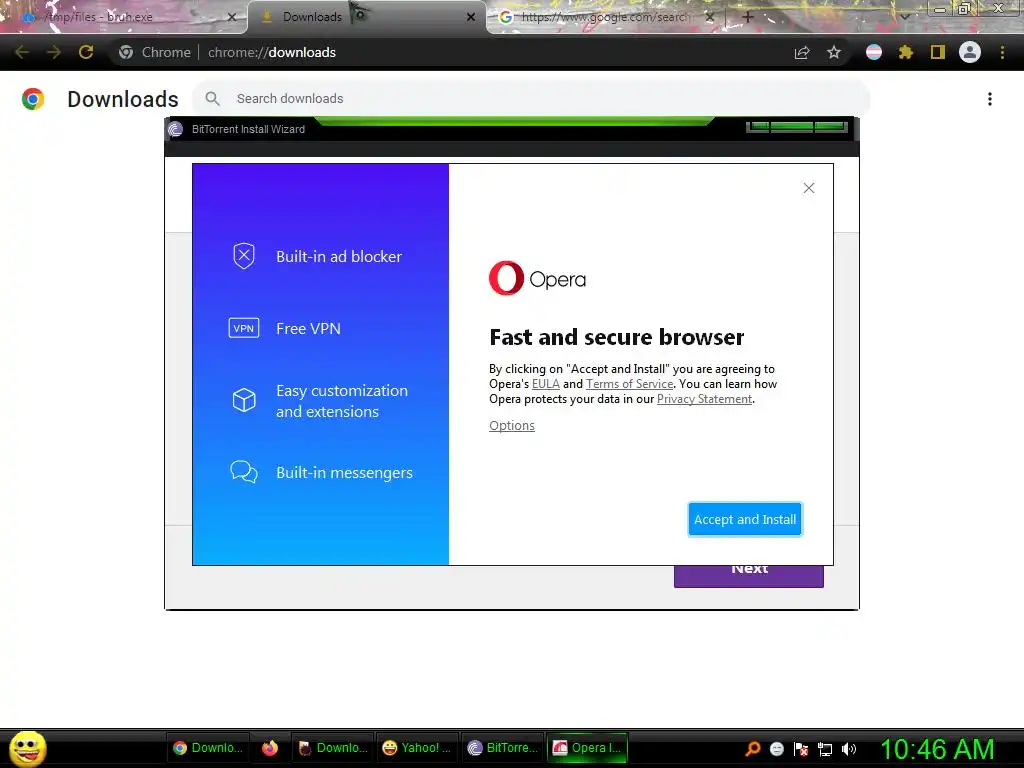Click the 10:46 AM clock
Screen dimensions: 1024x768
tap(936, 749)
